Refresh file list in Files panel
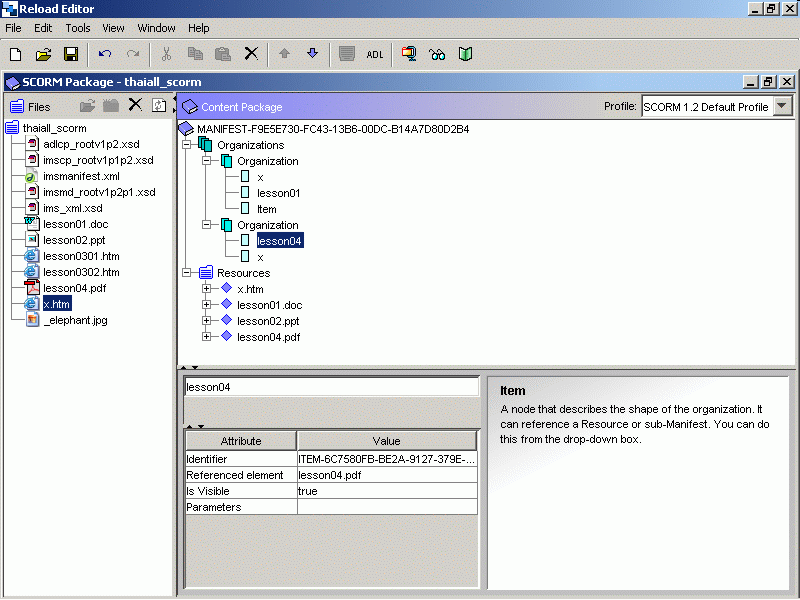800x600 pixels. point(159,106)
